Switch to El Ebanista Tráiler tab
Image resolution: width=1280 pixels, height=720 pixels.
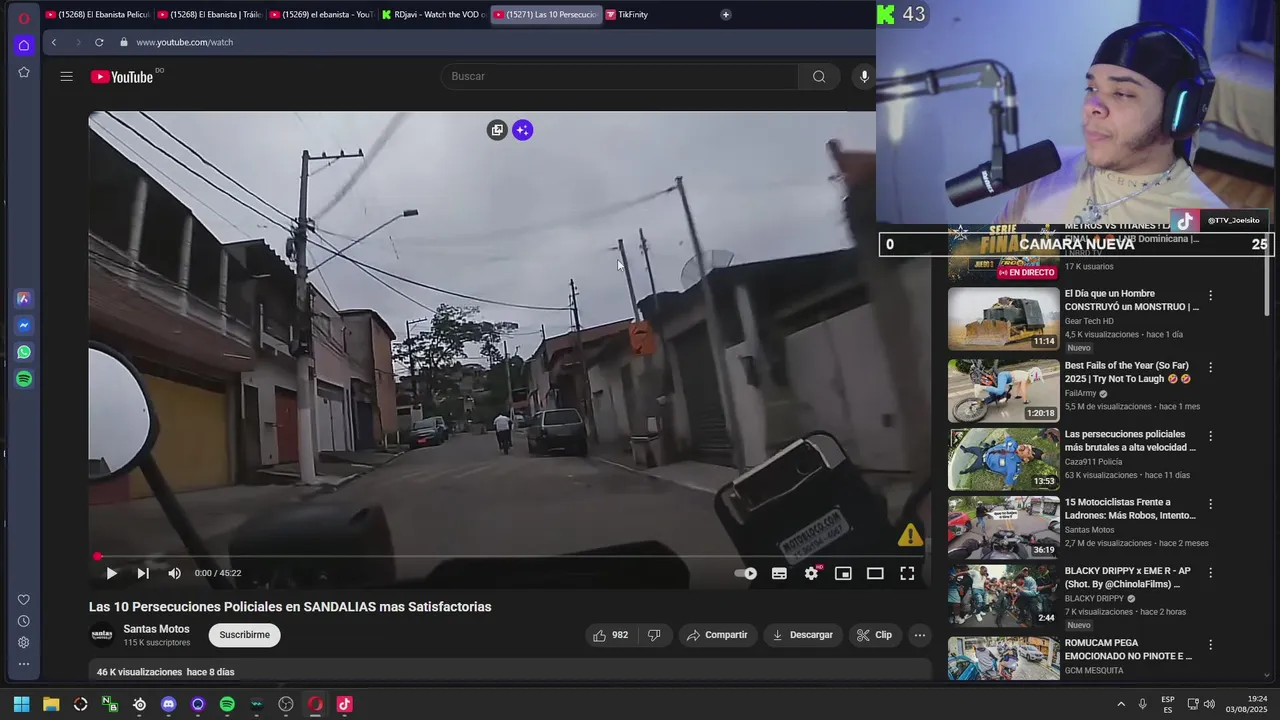(x=209, y=15)
